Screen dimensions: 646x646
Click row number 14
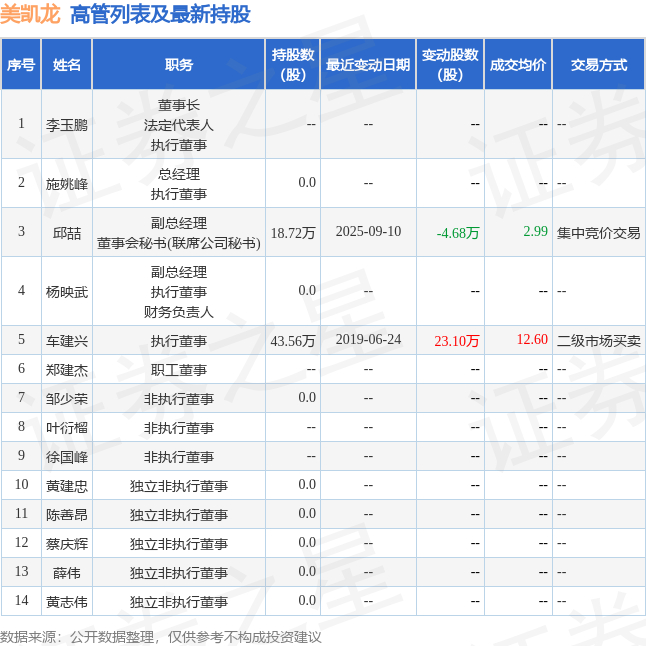pos(21,600)
